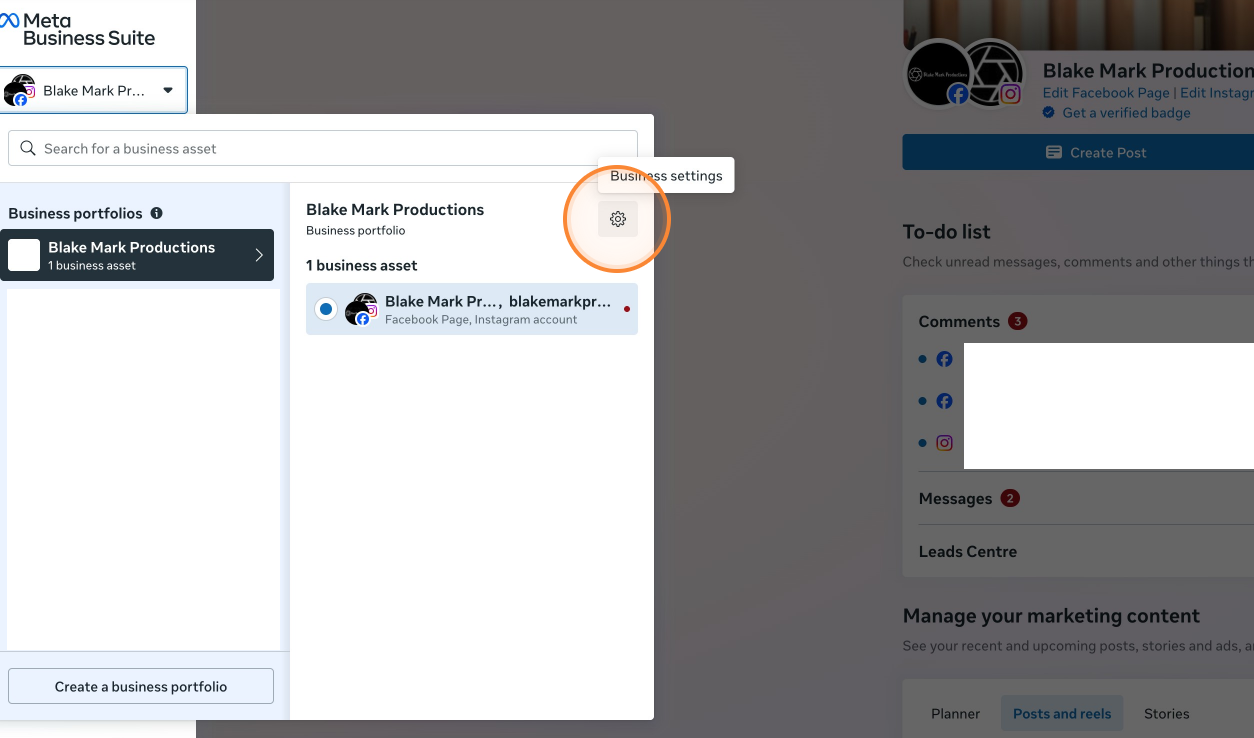1254x738 pixels.
Task: Open the Comments section in To-do list
Action: (959, 321)
